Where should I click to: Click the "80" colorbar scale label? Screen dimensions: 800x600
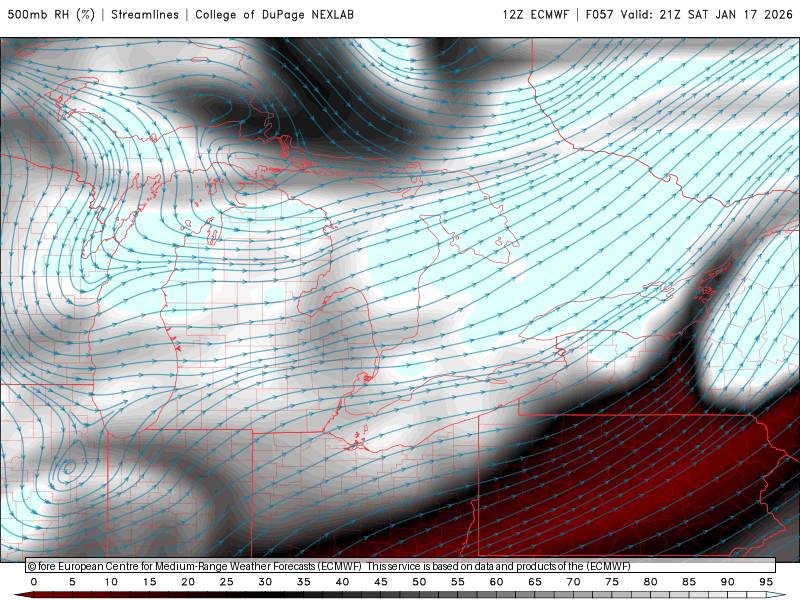(x=651, y=582)
